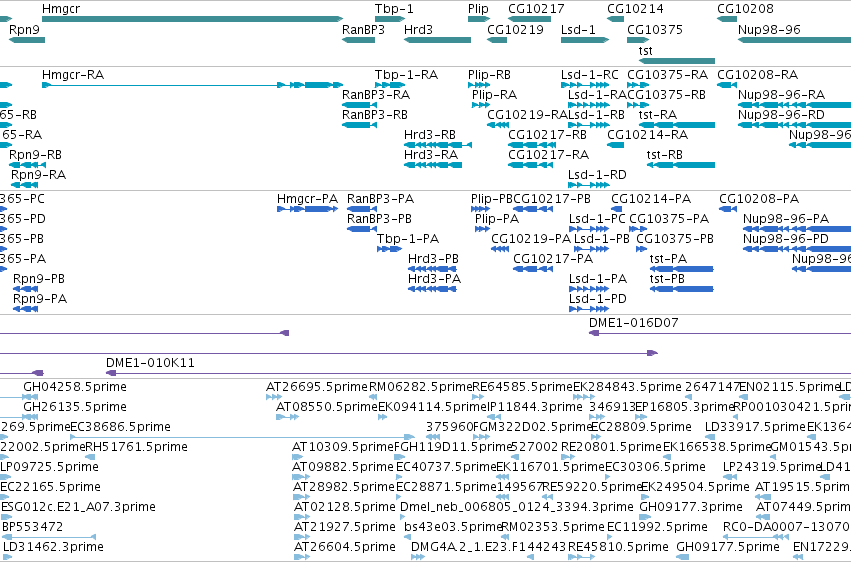
Task: Click the 'LD31462.3prime' EST label
Action: (x=53, y=547)
